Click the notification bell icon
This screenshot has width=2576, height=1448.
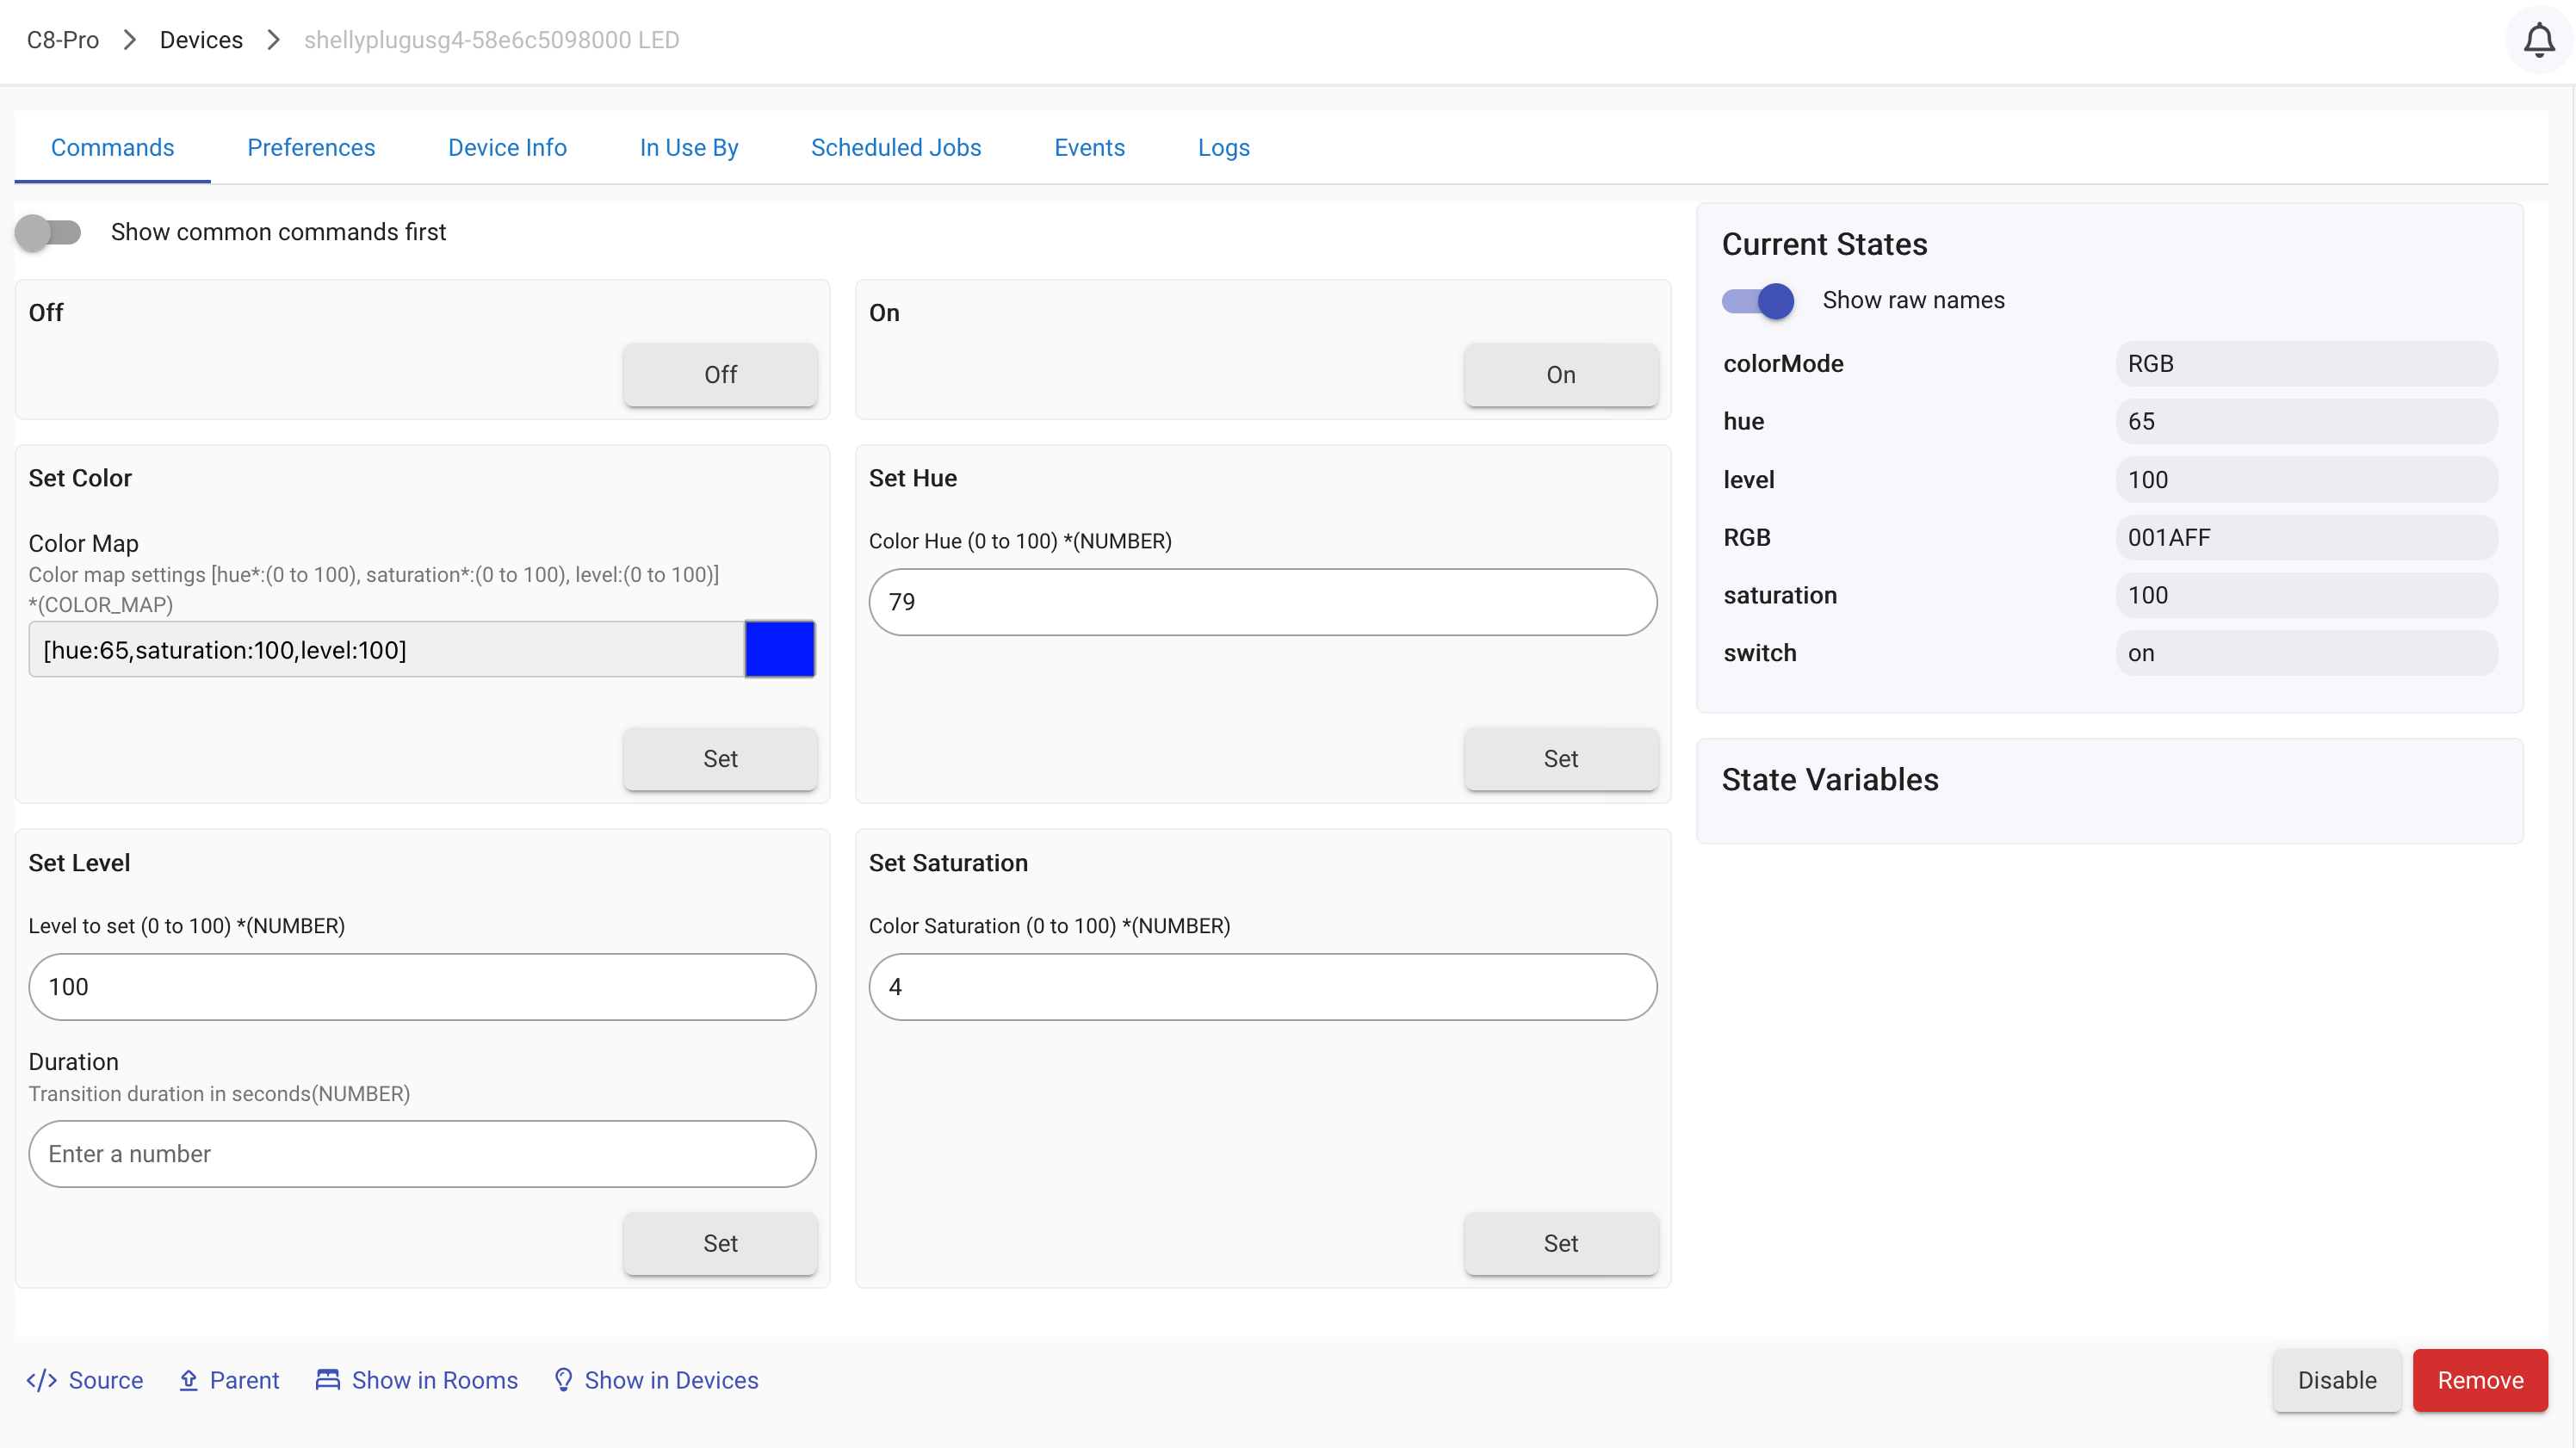point(2538,40)
